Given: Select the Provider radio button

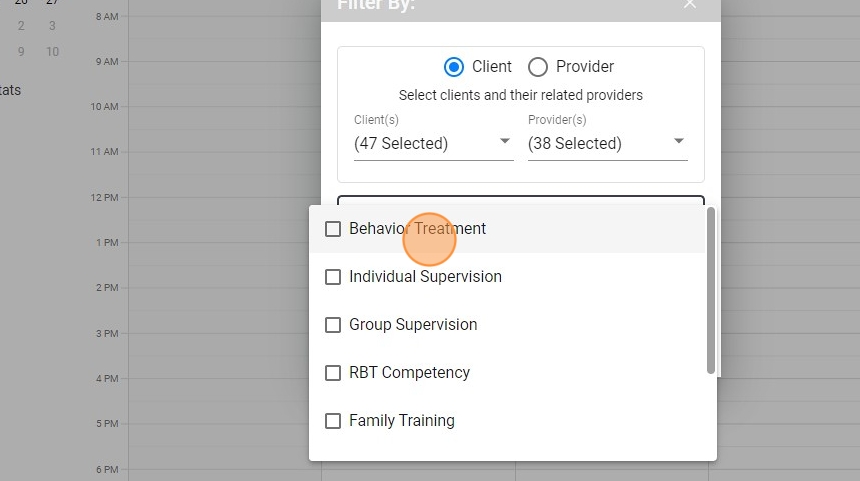Looking at the screenshot, I should click(538, 67).
